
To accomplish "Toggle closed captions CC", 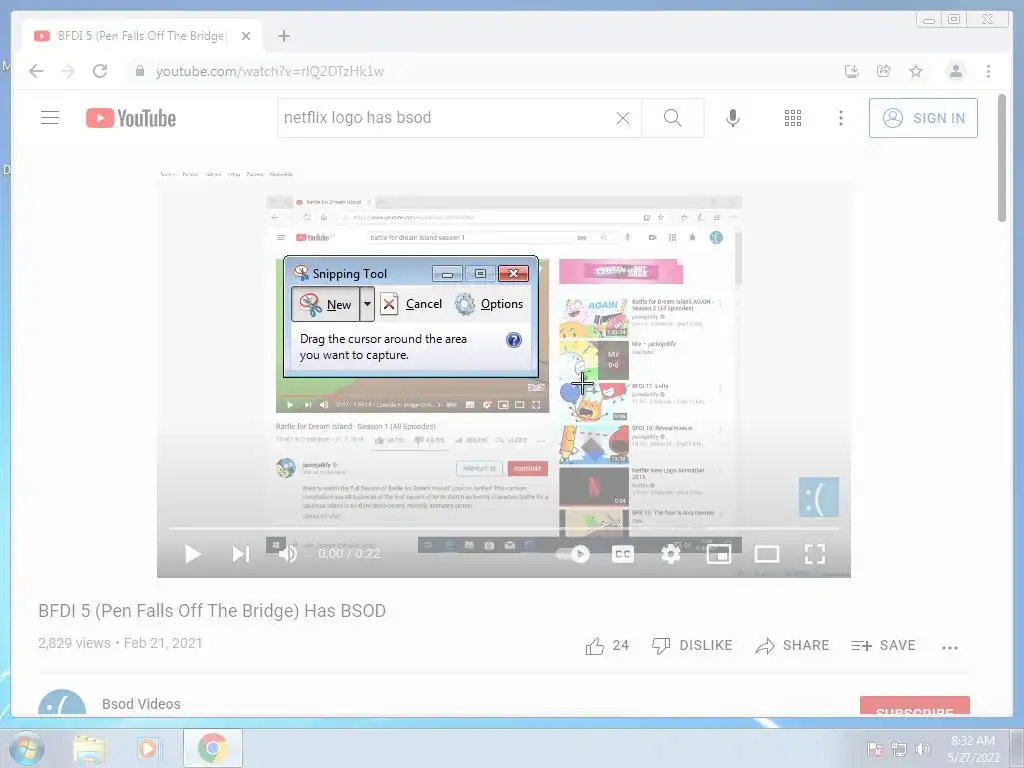I will pos(623,554).
